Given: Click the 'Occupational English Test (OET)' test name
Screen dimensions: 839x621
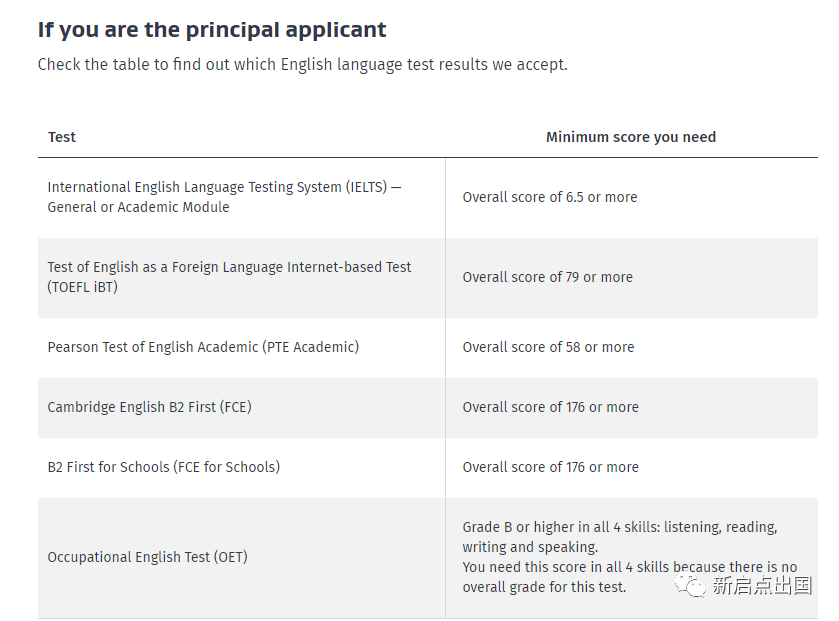Looking at the screenshot, I should click(147, 557).
